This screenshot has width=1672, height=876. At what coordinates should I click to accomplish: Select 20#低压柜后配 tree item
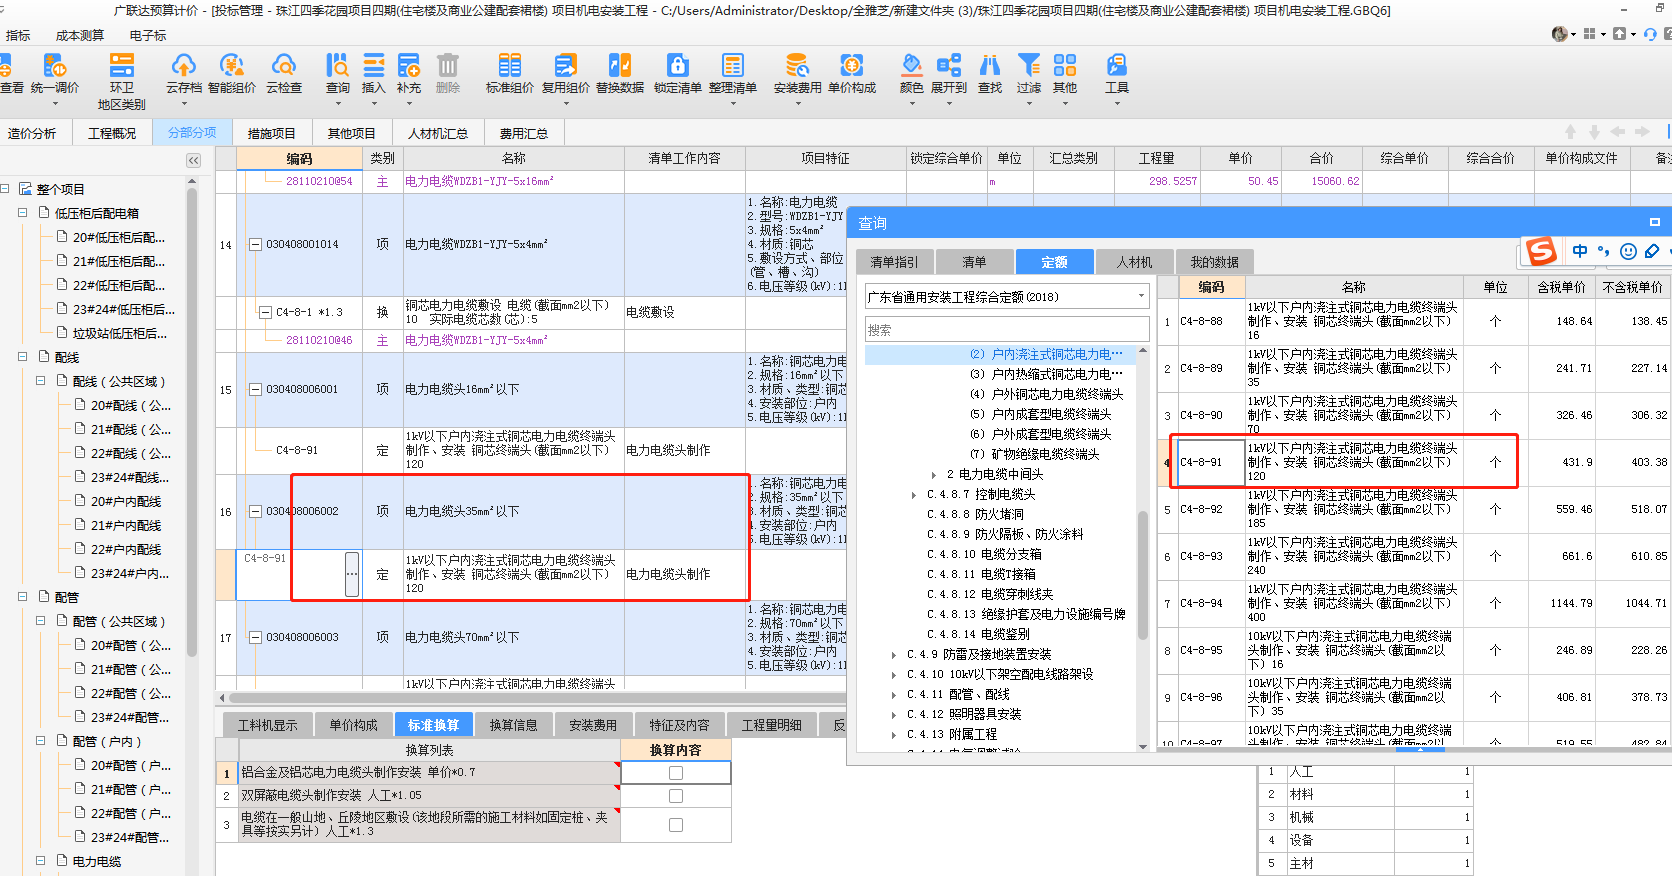pos(119,237)
